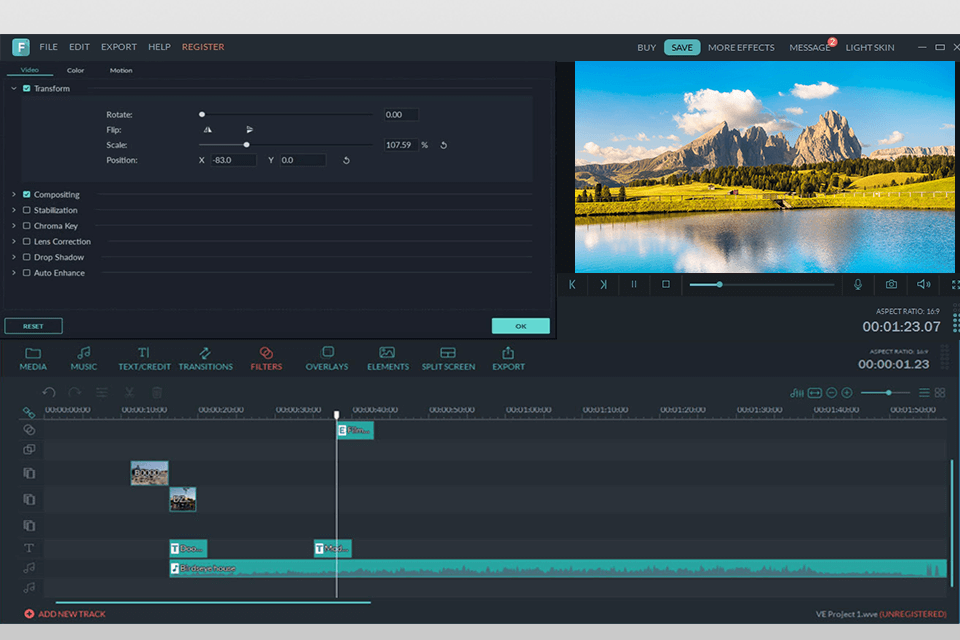This screenshot has height=640, width=960.
Task: Flip the clip vertically
Action: tap(249, 130)
